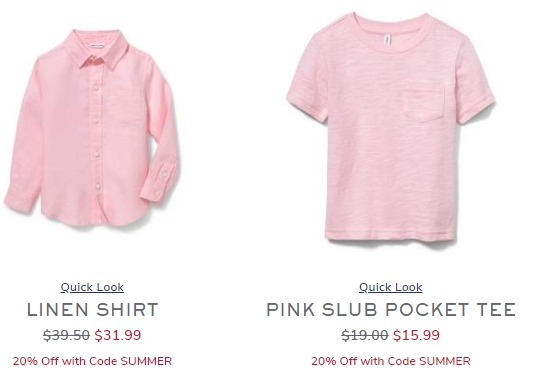The image size is (540, 375).
Task: Click the SUMMER code promo under Linen Shirt
Action: pos(92,361)
